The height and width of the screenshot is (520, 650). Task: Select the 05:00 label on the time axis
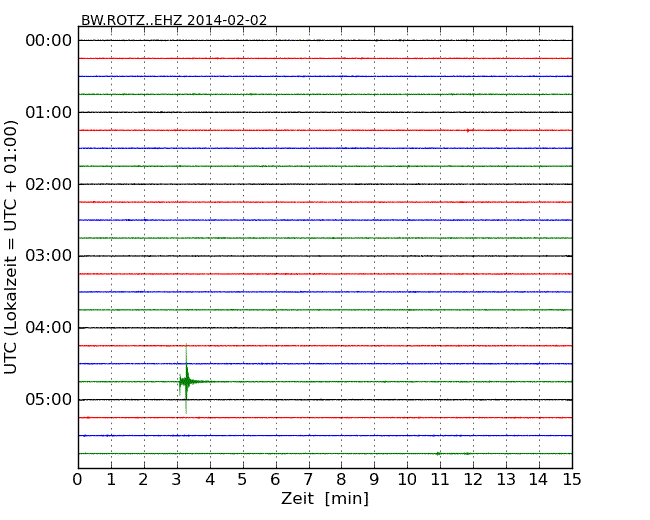coord(49,399)
